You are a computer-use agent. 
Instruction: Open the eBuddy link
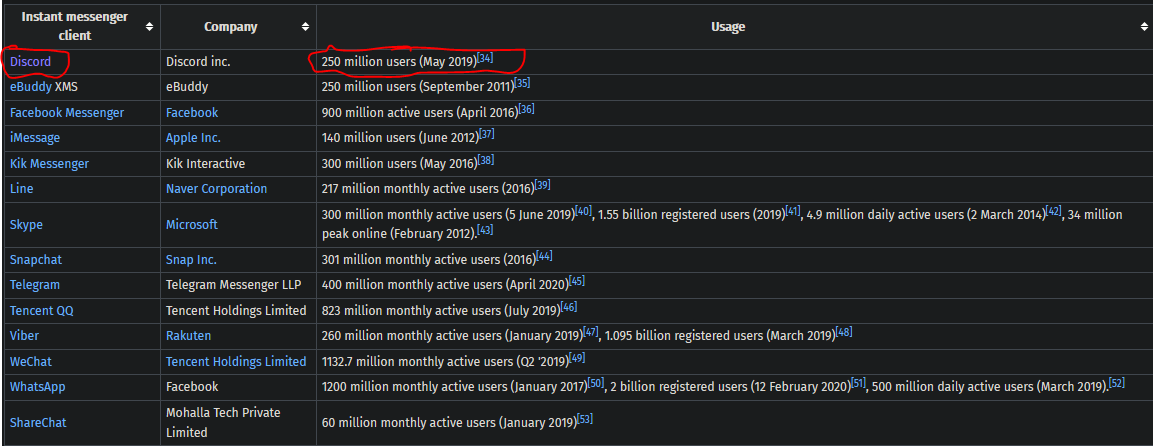[x=30, y=87]
